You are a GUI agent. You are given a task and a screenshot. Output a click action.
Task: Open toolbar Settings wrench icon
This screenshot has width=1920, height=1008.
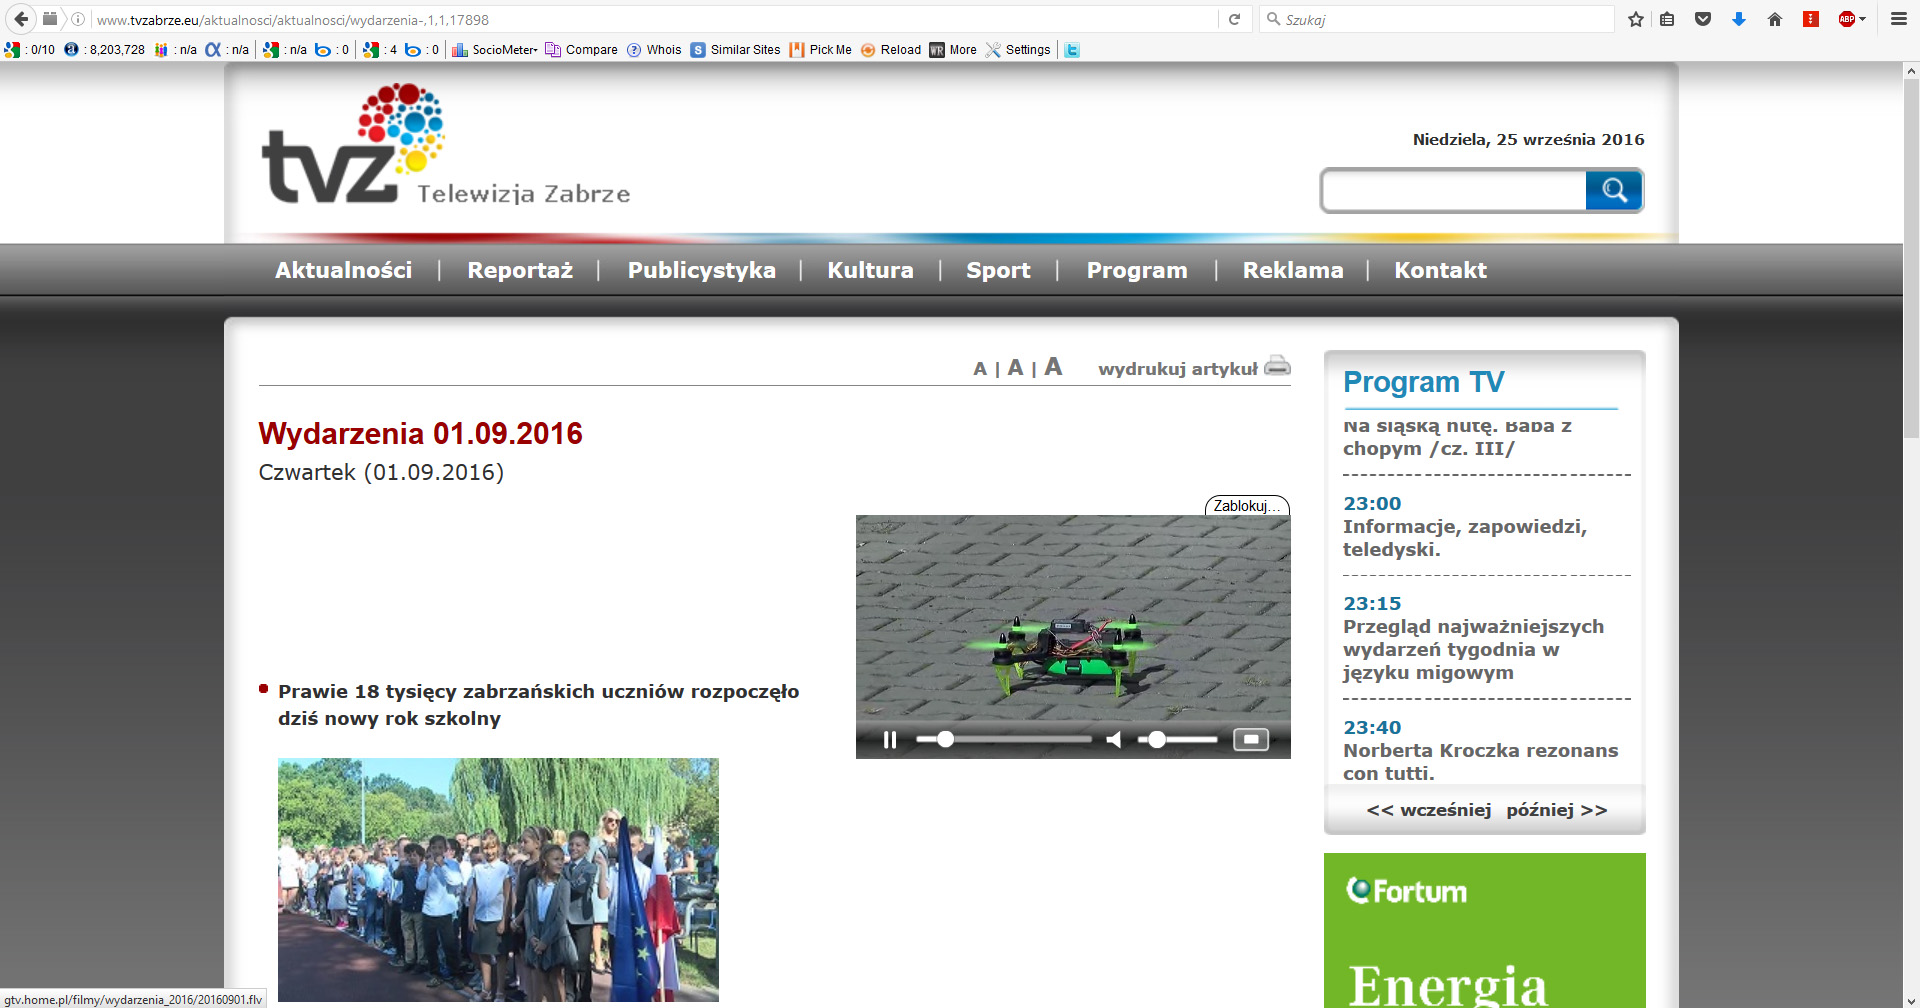[x=1018, y=49]
